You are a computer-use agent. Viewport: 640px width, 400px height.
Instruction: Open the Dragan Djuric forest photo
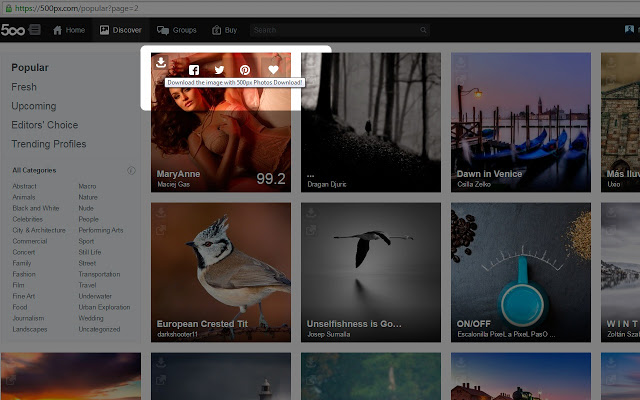(x=371, y=122)
